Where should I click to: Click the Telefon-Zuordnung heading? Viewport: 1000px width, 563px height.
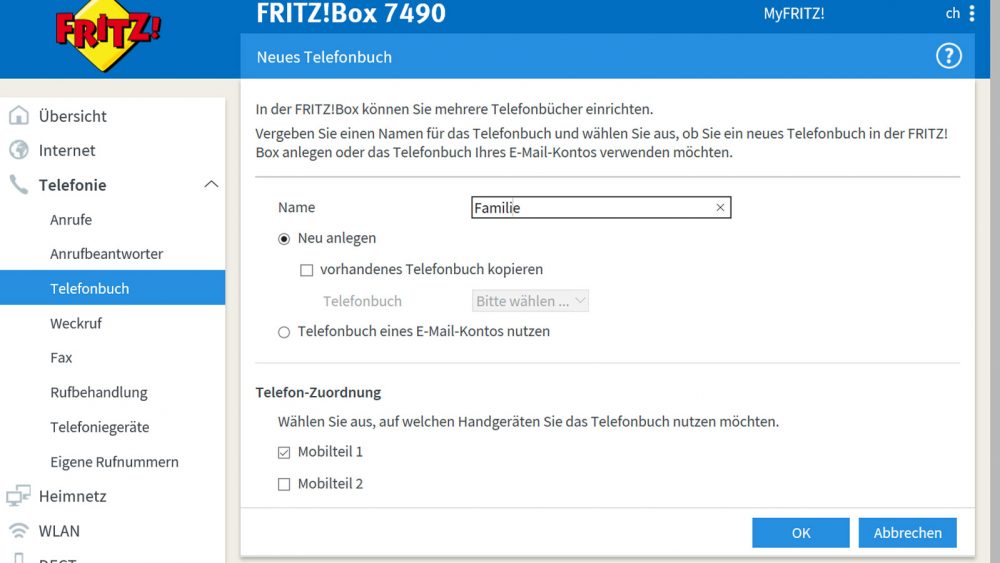318,393
